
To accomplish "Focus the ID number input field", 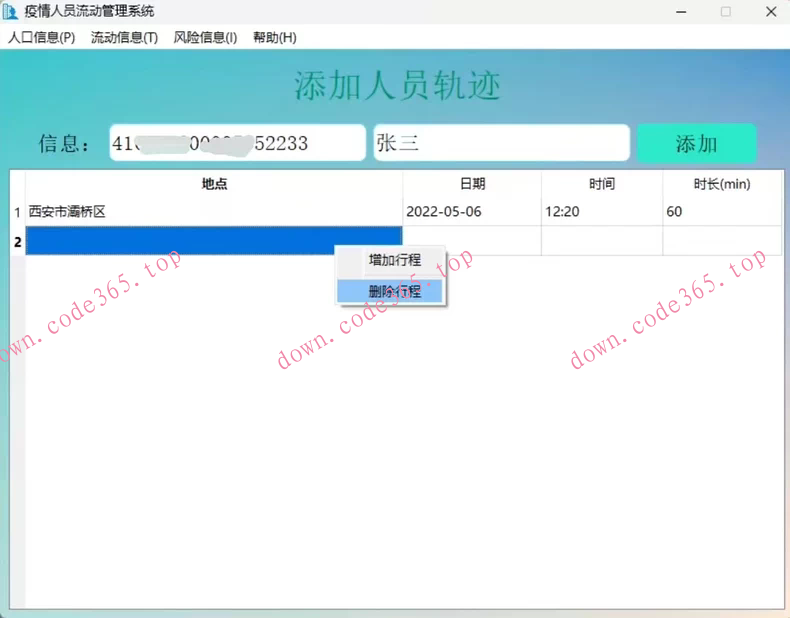I will pos(237,143).
